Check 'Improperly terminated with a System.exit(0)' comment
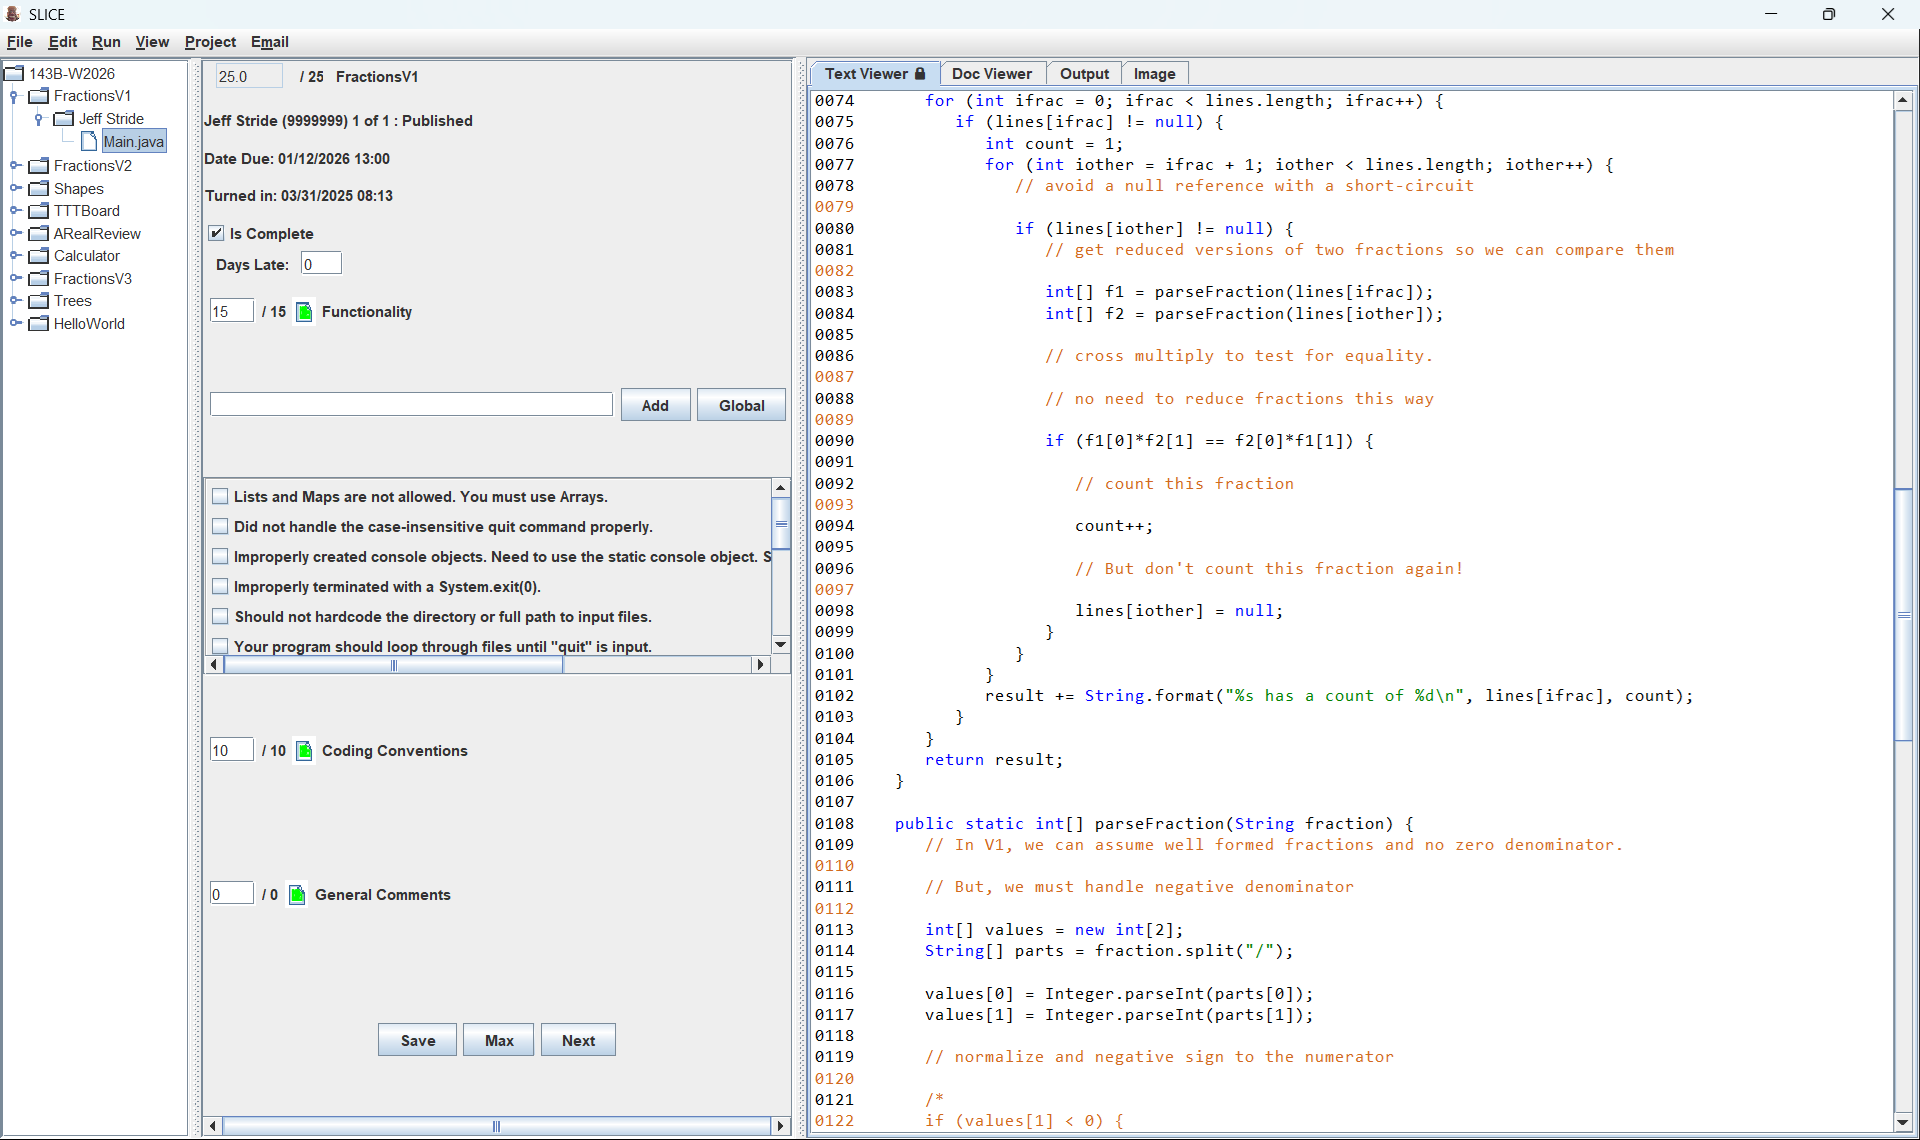The width and height of the screenshot is (1920, 1140). click(220, 586)
